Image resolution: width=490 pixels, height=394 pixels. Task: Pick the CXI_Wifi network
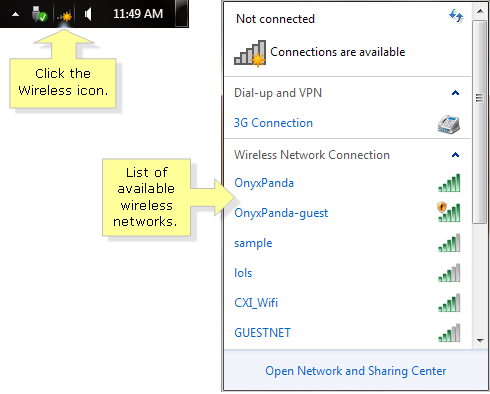click(x=348, y=303)
